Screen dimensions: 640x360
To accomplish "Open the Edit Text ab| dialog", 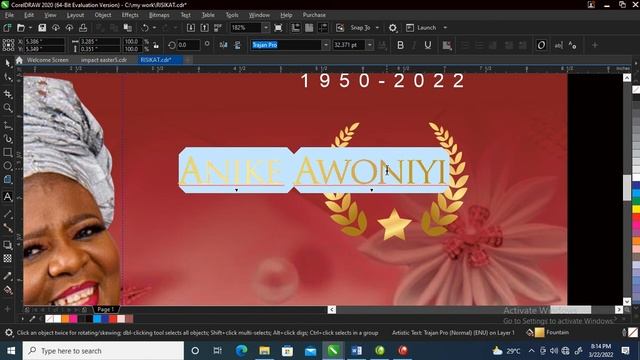I will click(x=558, y=45).
